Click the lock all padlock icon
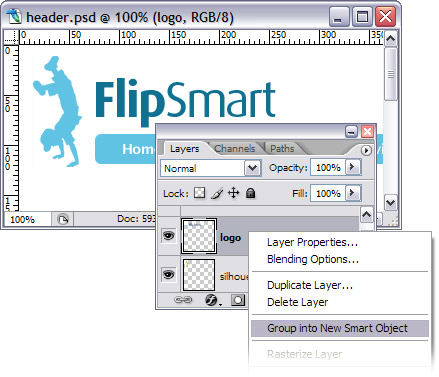Viewport: 439px width, 377px height. (x=250, y=193)
